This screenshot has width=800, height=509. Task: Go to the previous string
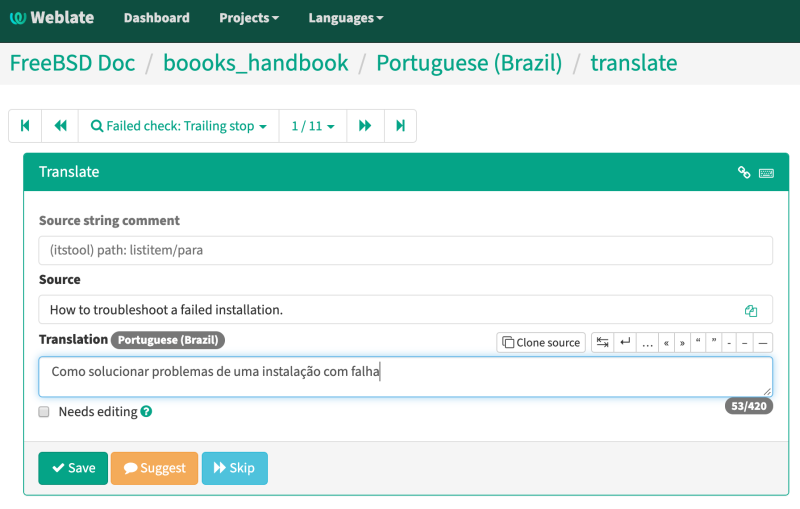pyautogui.click(x=60, y=126)
